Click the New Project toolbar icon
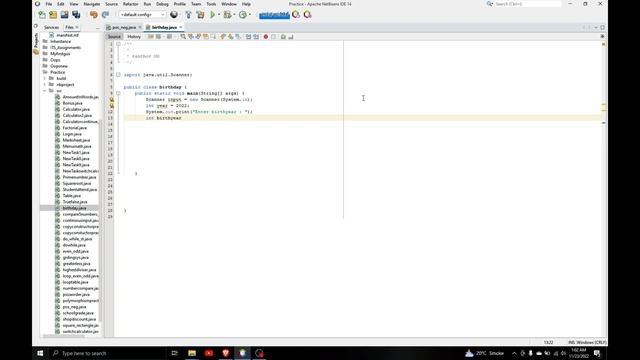The width and height of the screenshot is (640, 360). tap(53, 15)
